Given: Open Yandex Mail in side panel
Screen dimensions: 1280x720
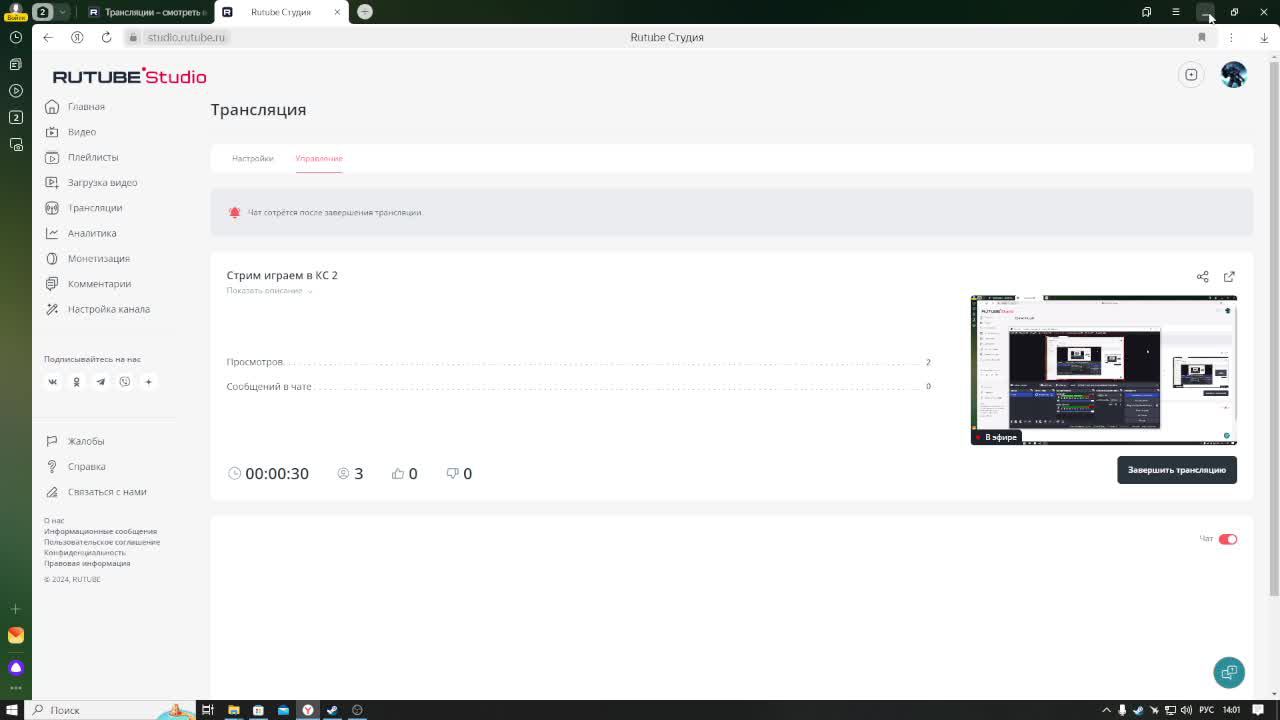Looking at the screenshot, I should (x=16, y=635).
